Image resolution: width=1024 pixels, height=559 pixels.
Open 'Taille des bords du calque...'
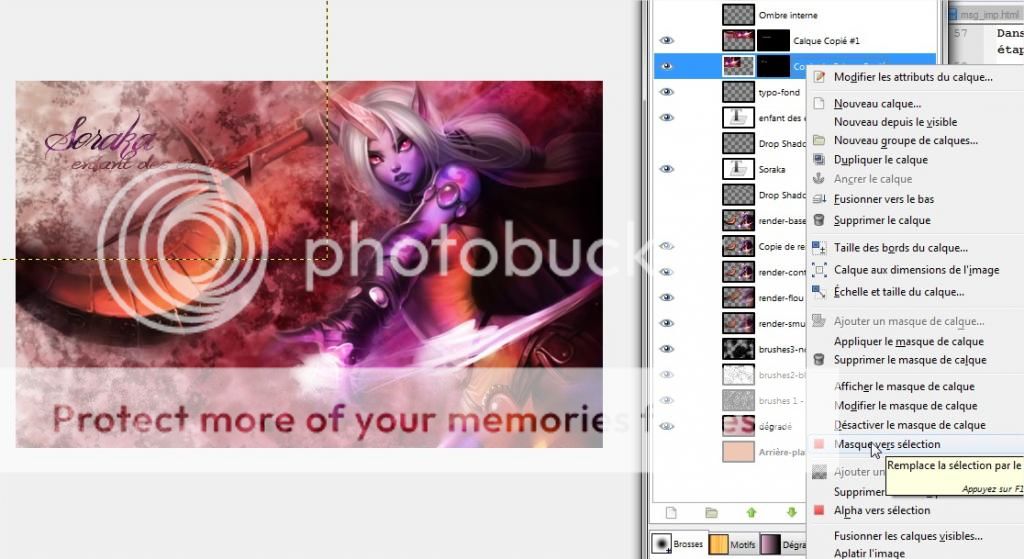pos(901,248)
